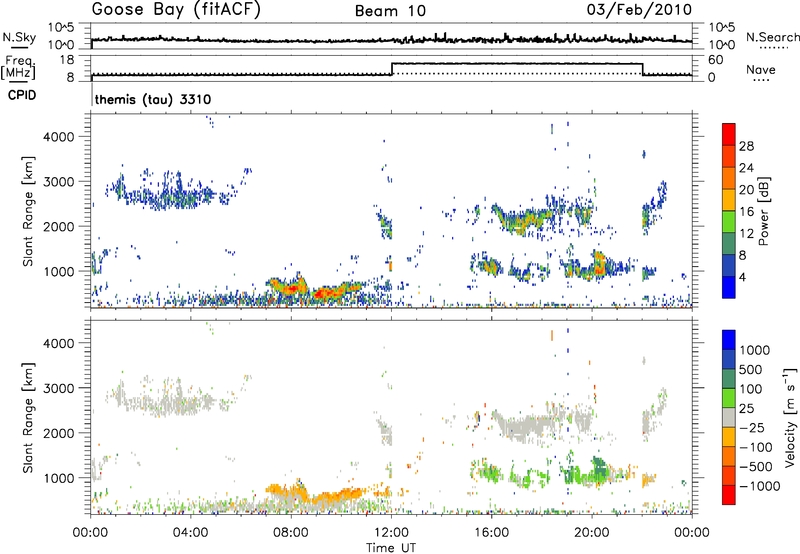Select the 60 Nave tick label
The image size is (800, 554).
716,60
